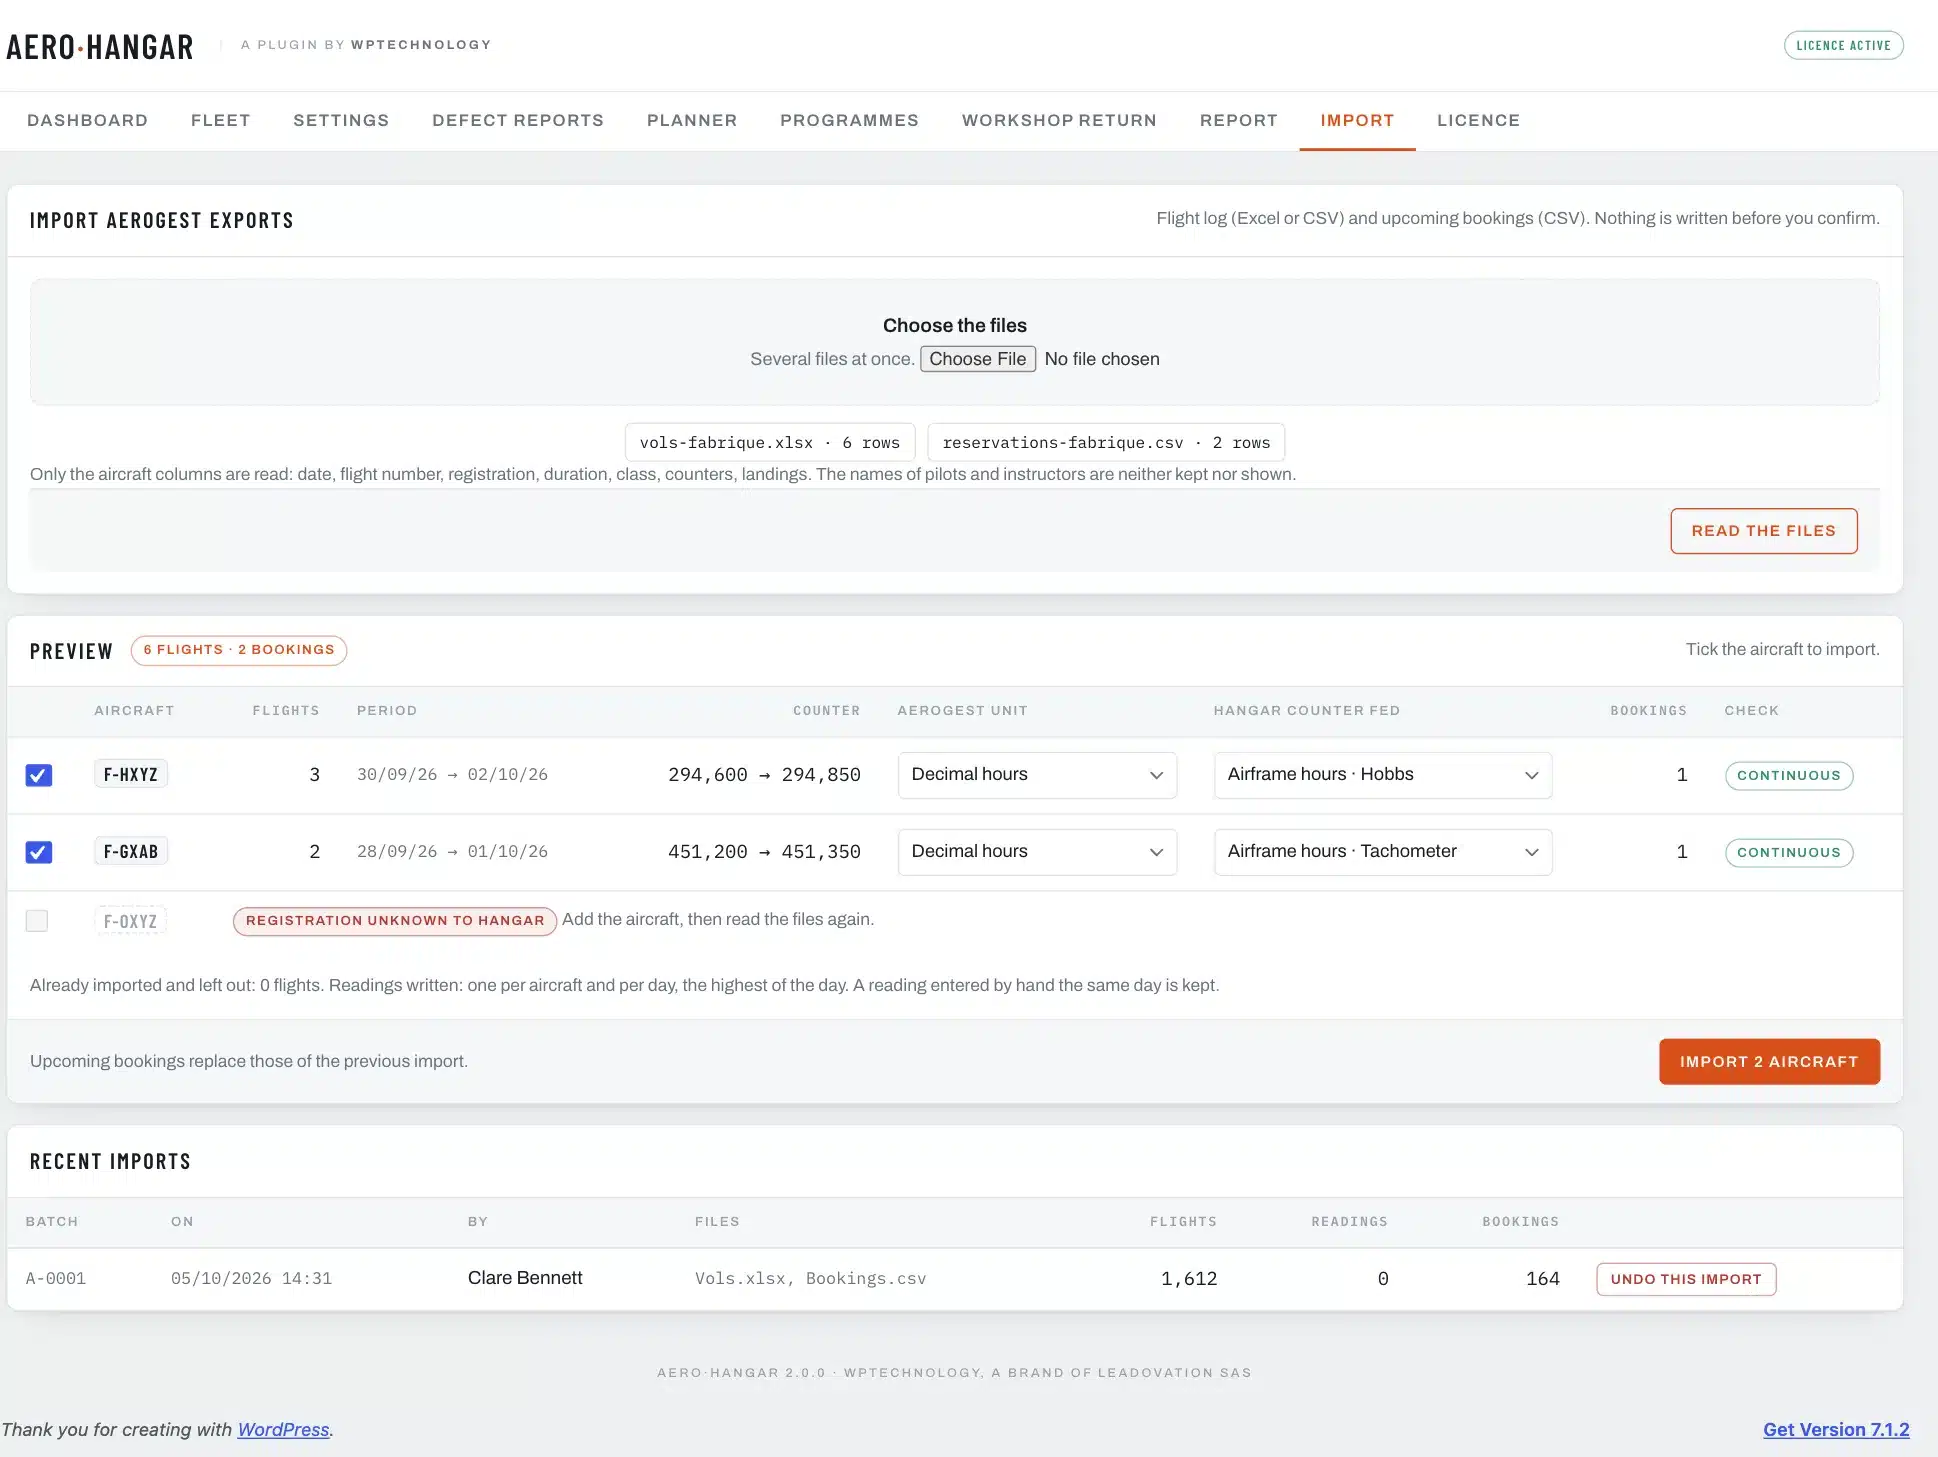Click the F-OXYZ registration tag
Screen dimensions: 1938x1457
[x=131, y=921]
